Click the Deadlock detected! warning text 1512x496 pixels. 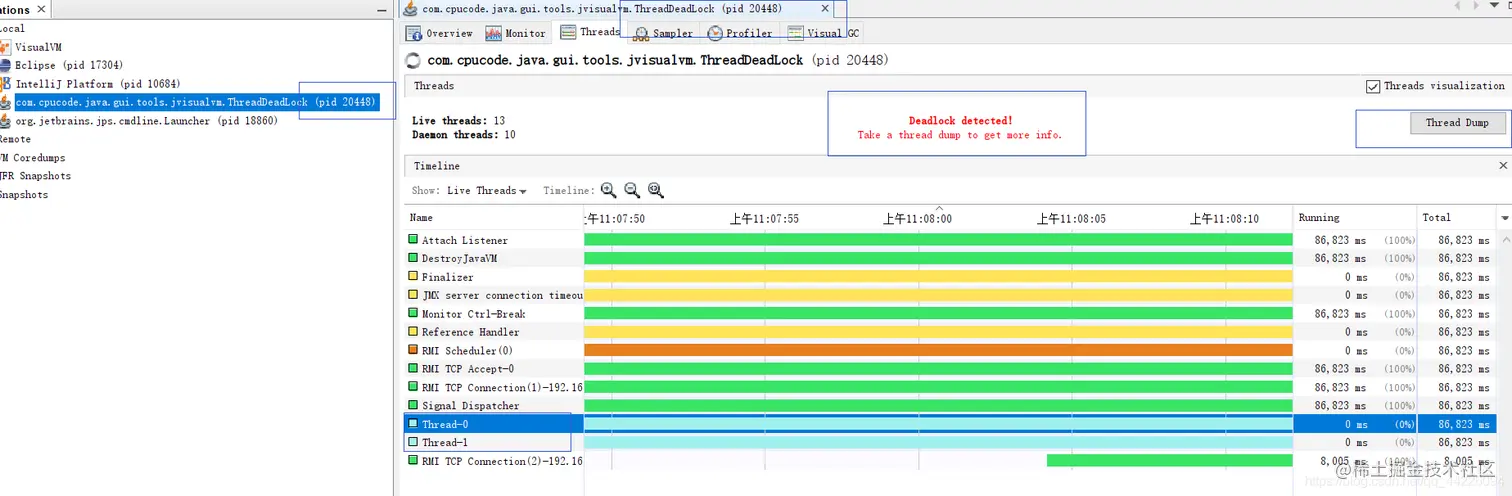pyautogui.click(x=960, y=120)
